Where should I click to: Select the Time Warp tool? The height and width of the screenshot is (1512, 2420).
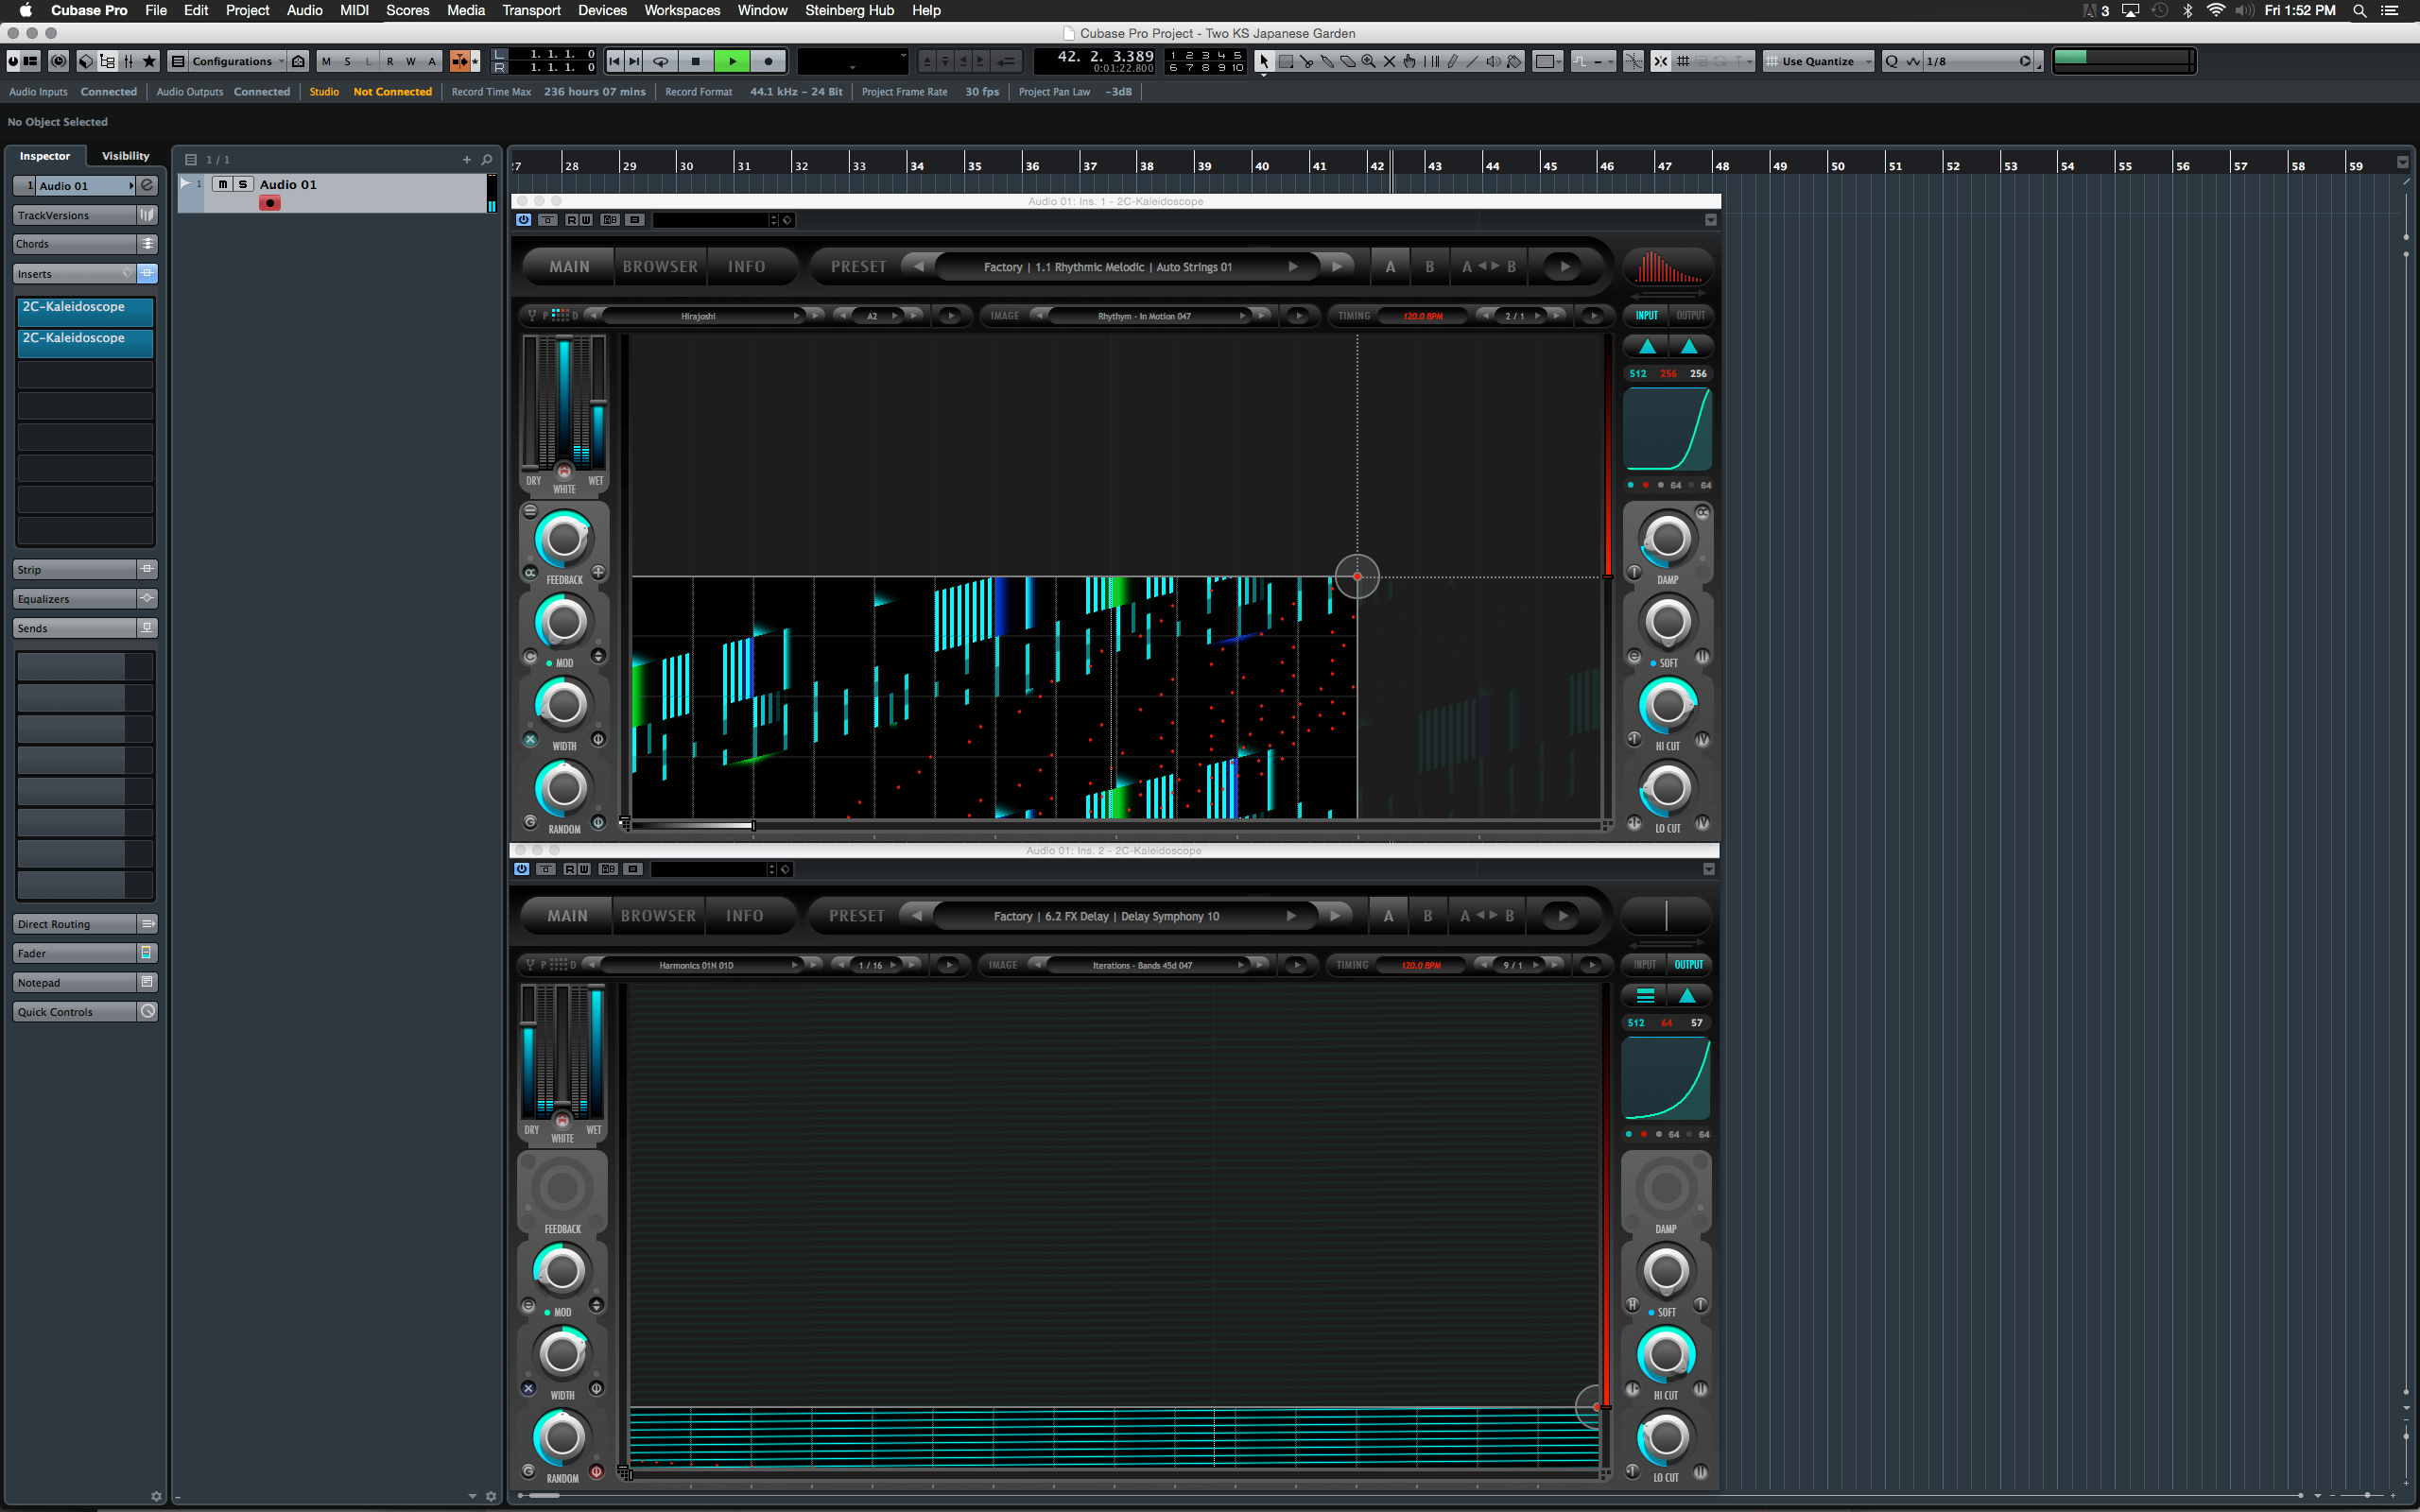click(1431, 61)
